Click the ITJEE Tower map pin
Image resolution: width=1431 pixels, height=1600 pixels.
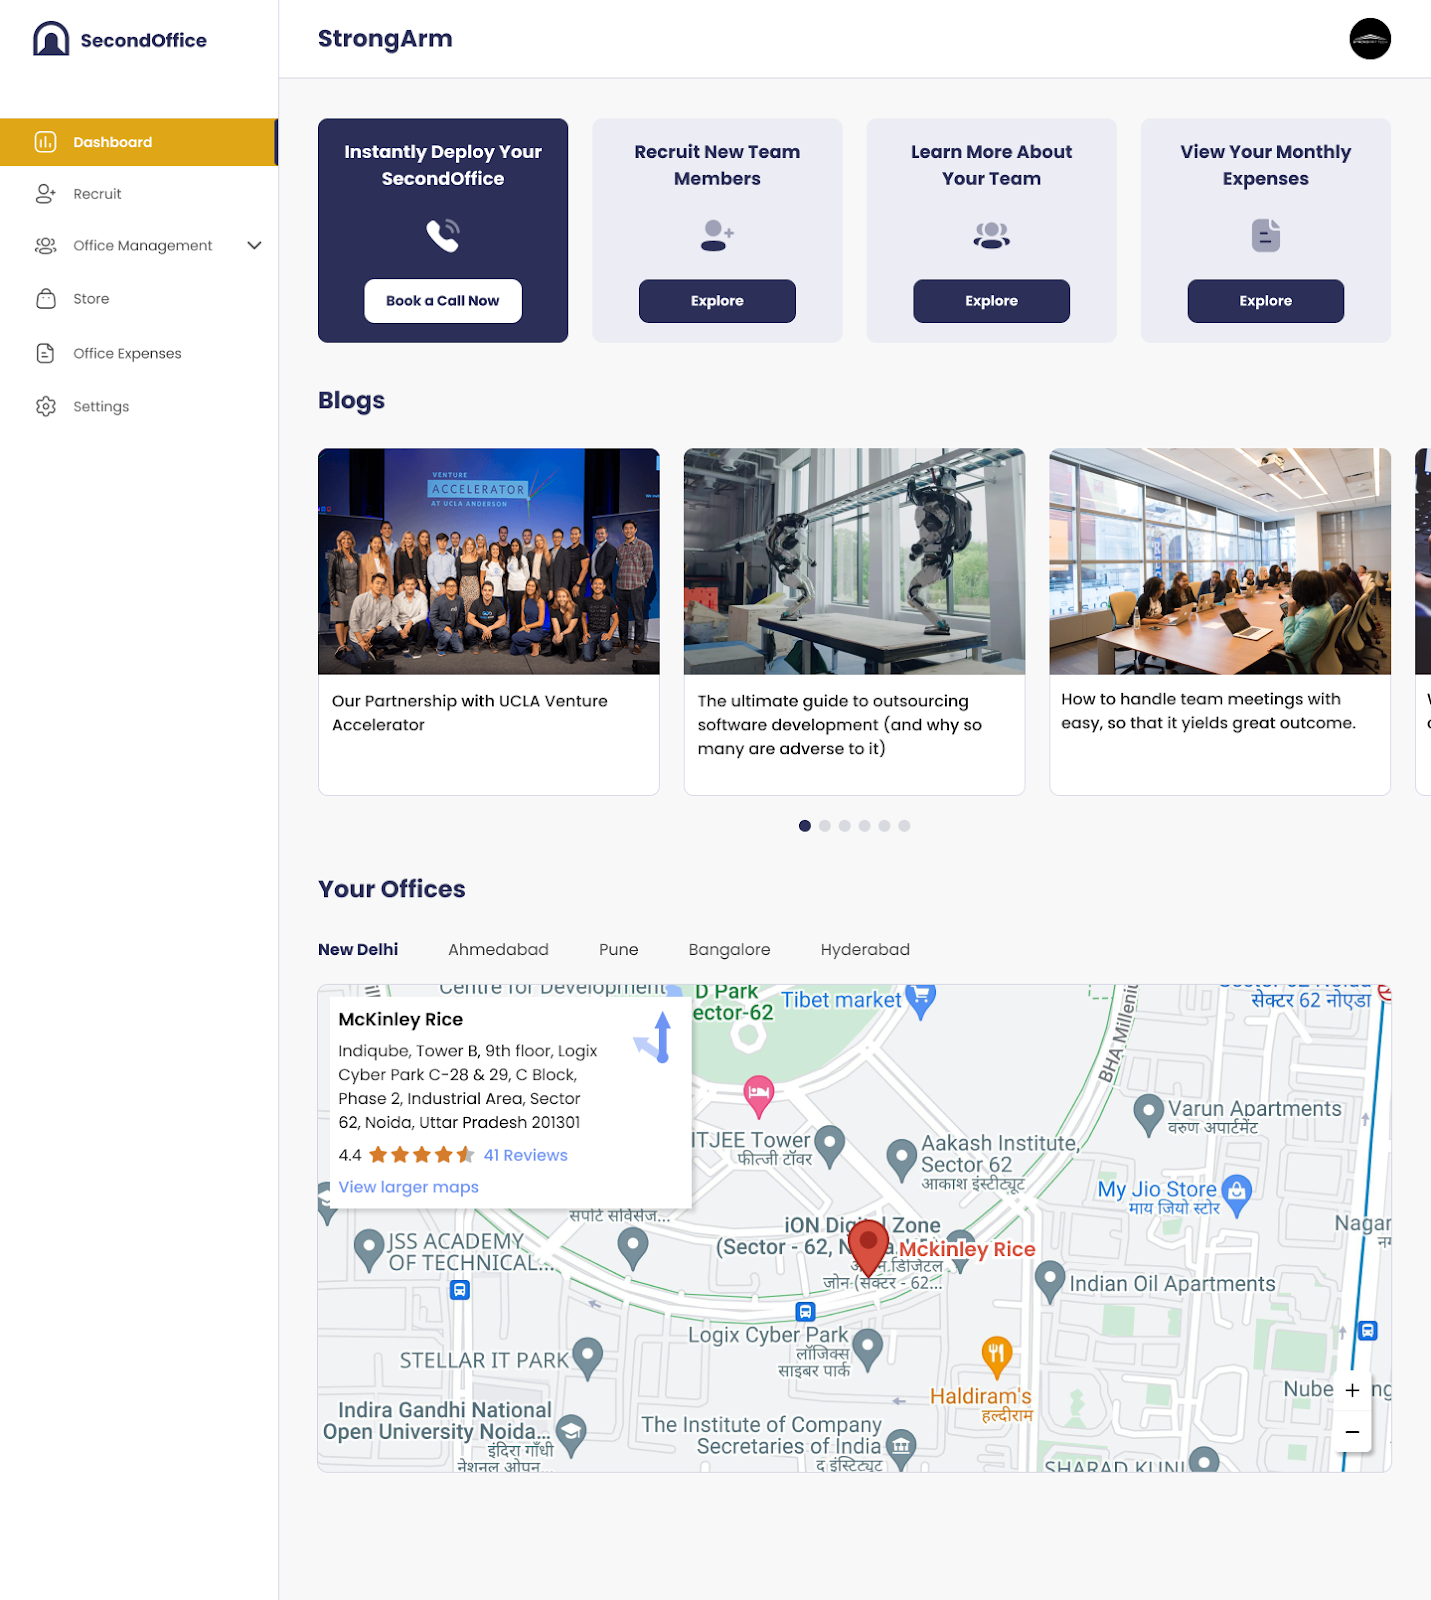click(x=830, y=1145)
